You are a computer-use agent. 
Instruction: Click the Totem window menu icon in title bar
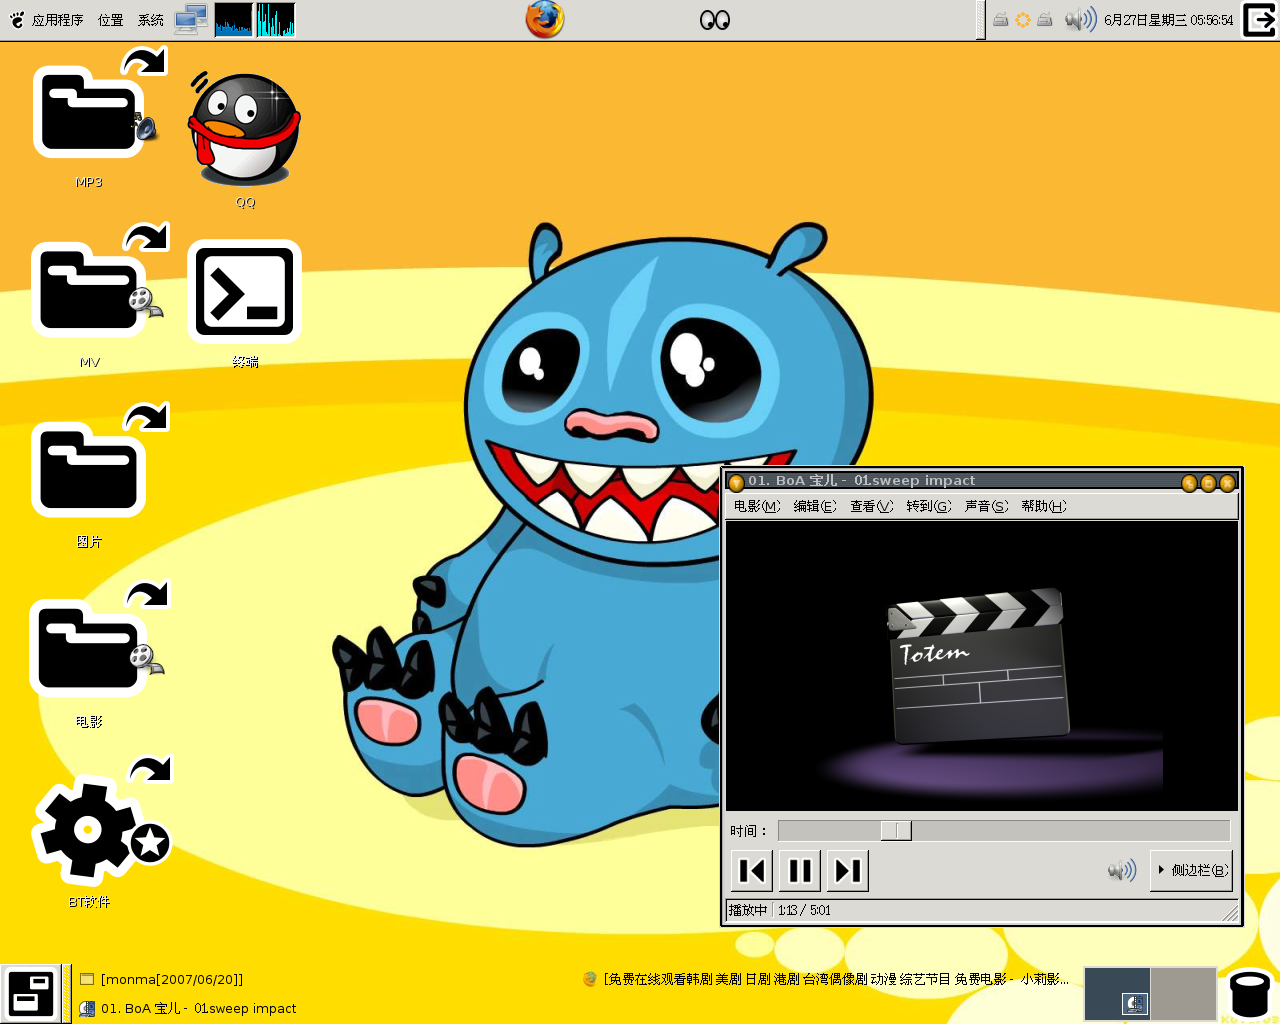pyautogui.click(x=736, y=483)
